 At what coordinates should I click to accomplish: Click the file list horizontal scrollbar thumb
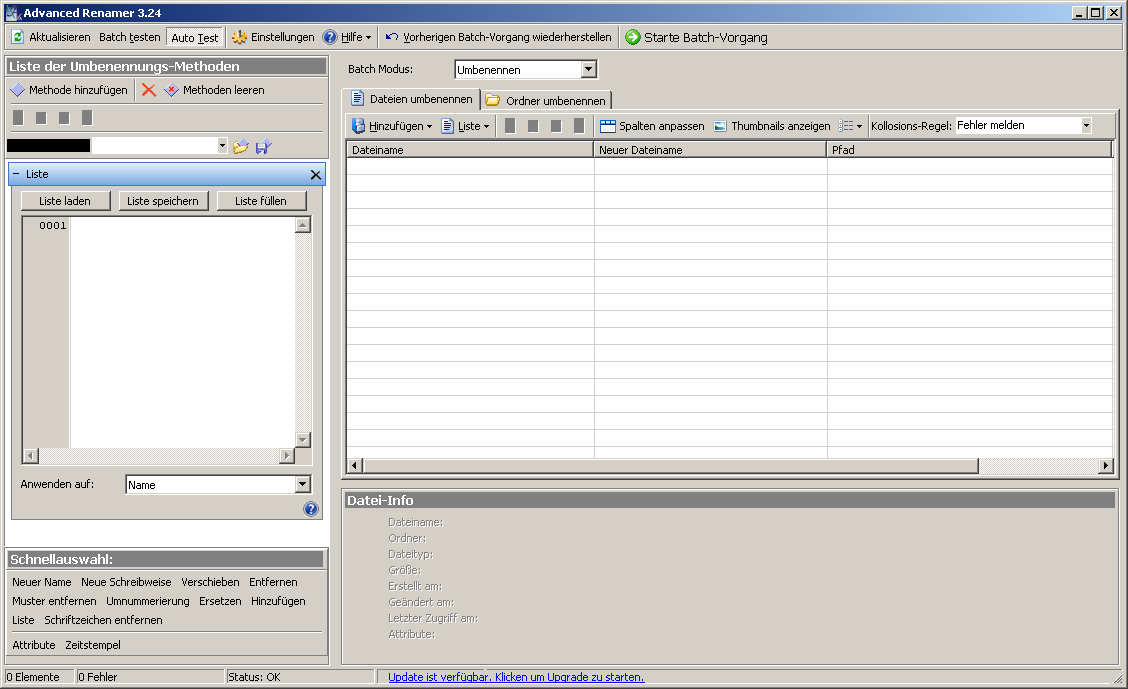pos(670,465)
